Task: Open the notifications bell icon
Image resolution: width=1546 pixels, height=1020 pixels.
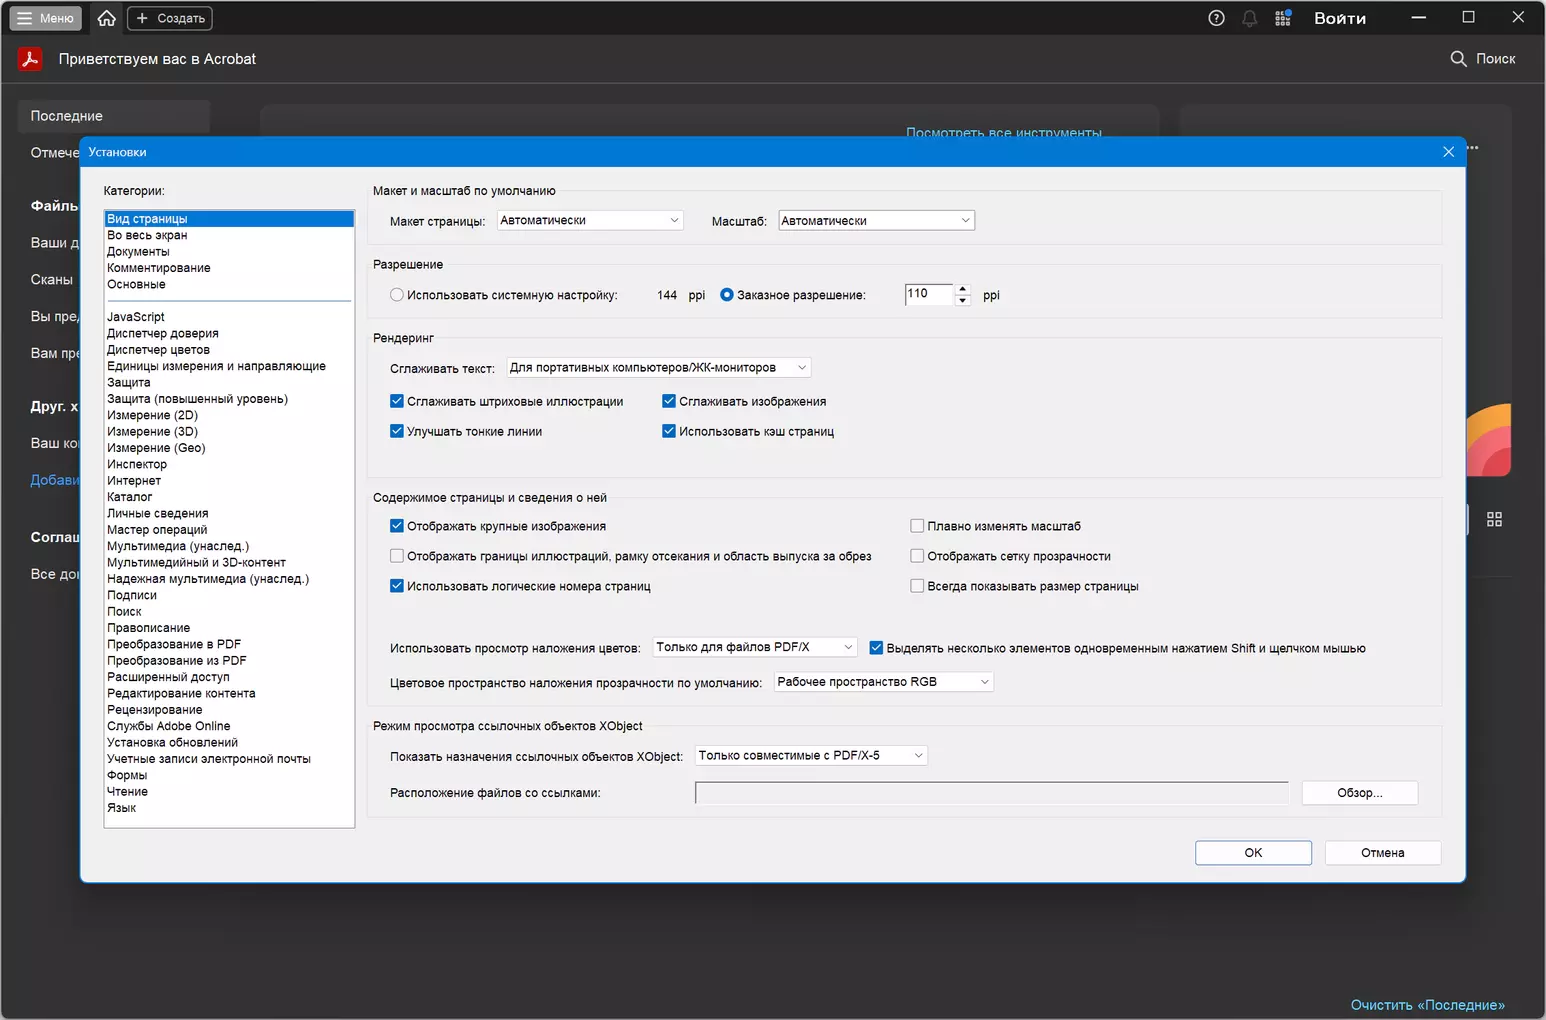Action: click(1250, 18)
